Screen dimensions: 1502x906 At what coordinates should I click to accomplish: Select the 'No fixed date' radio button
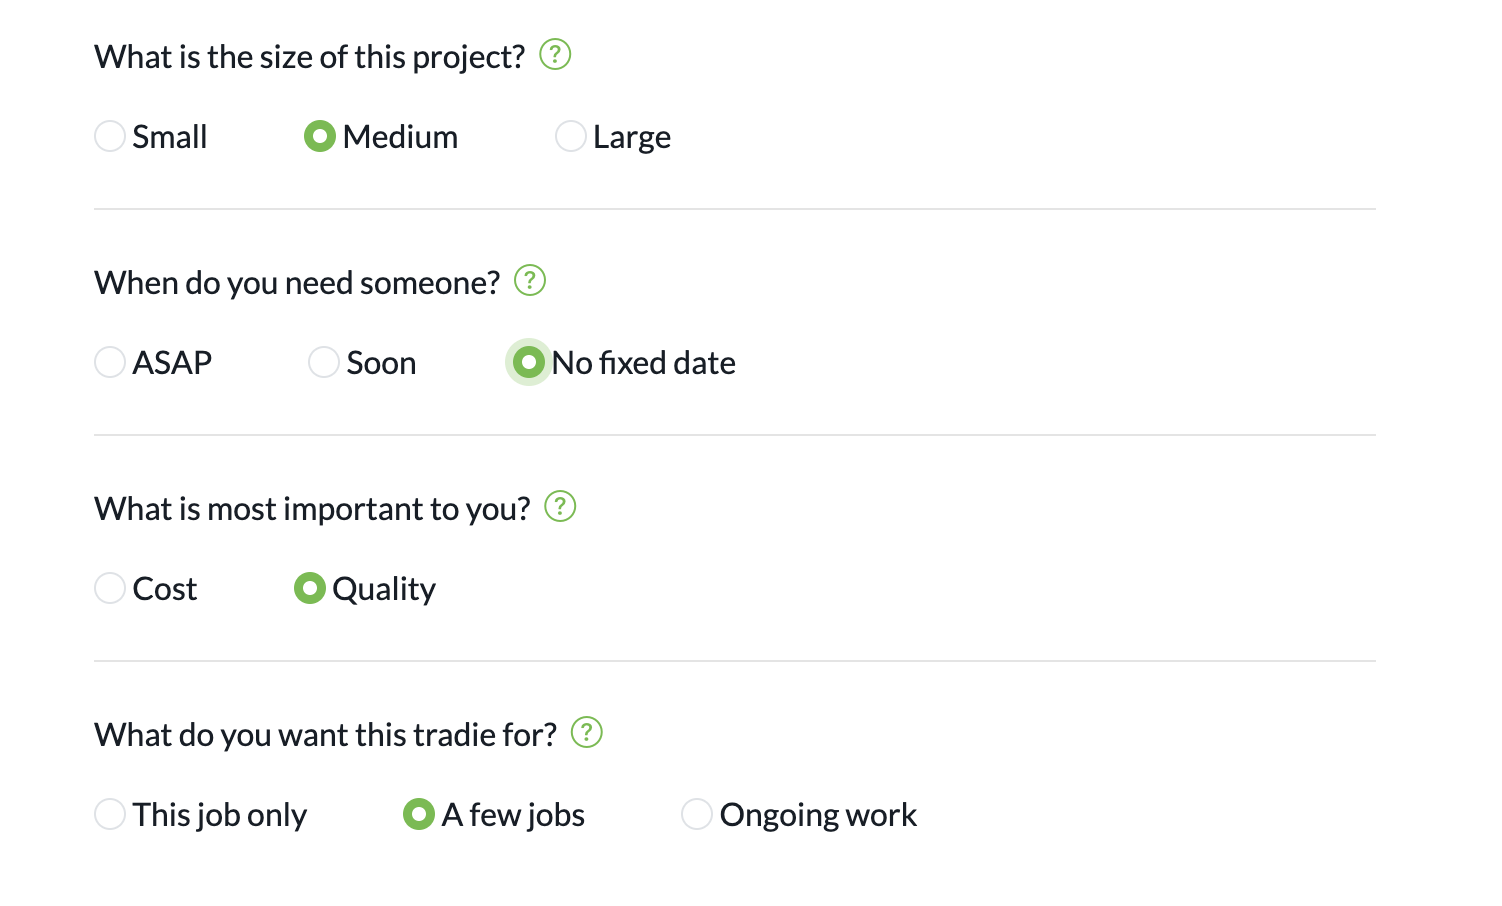[x=529, y=362]
